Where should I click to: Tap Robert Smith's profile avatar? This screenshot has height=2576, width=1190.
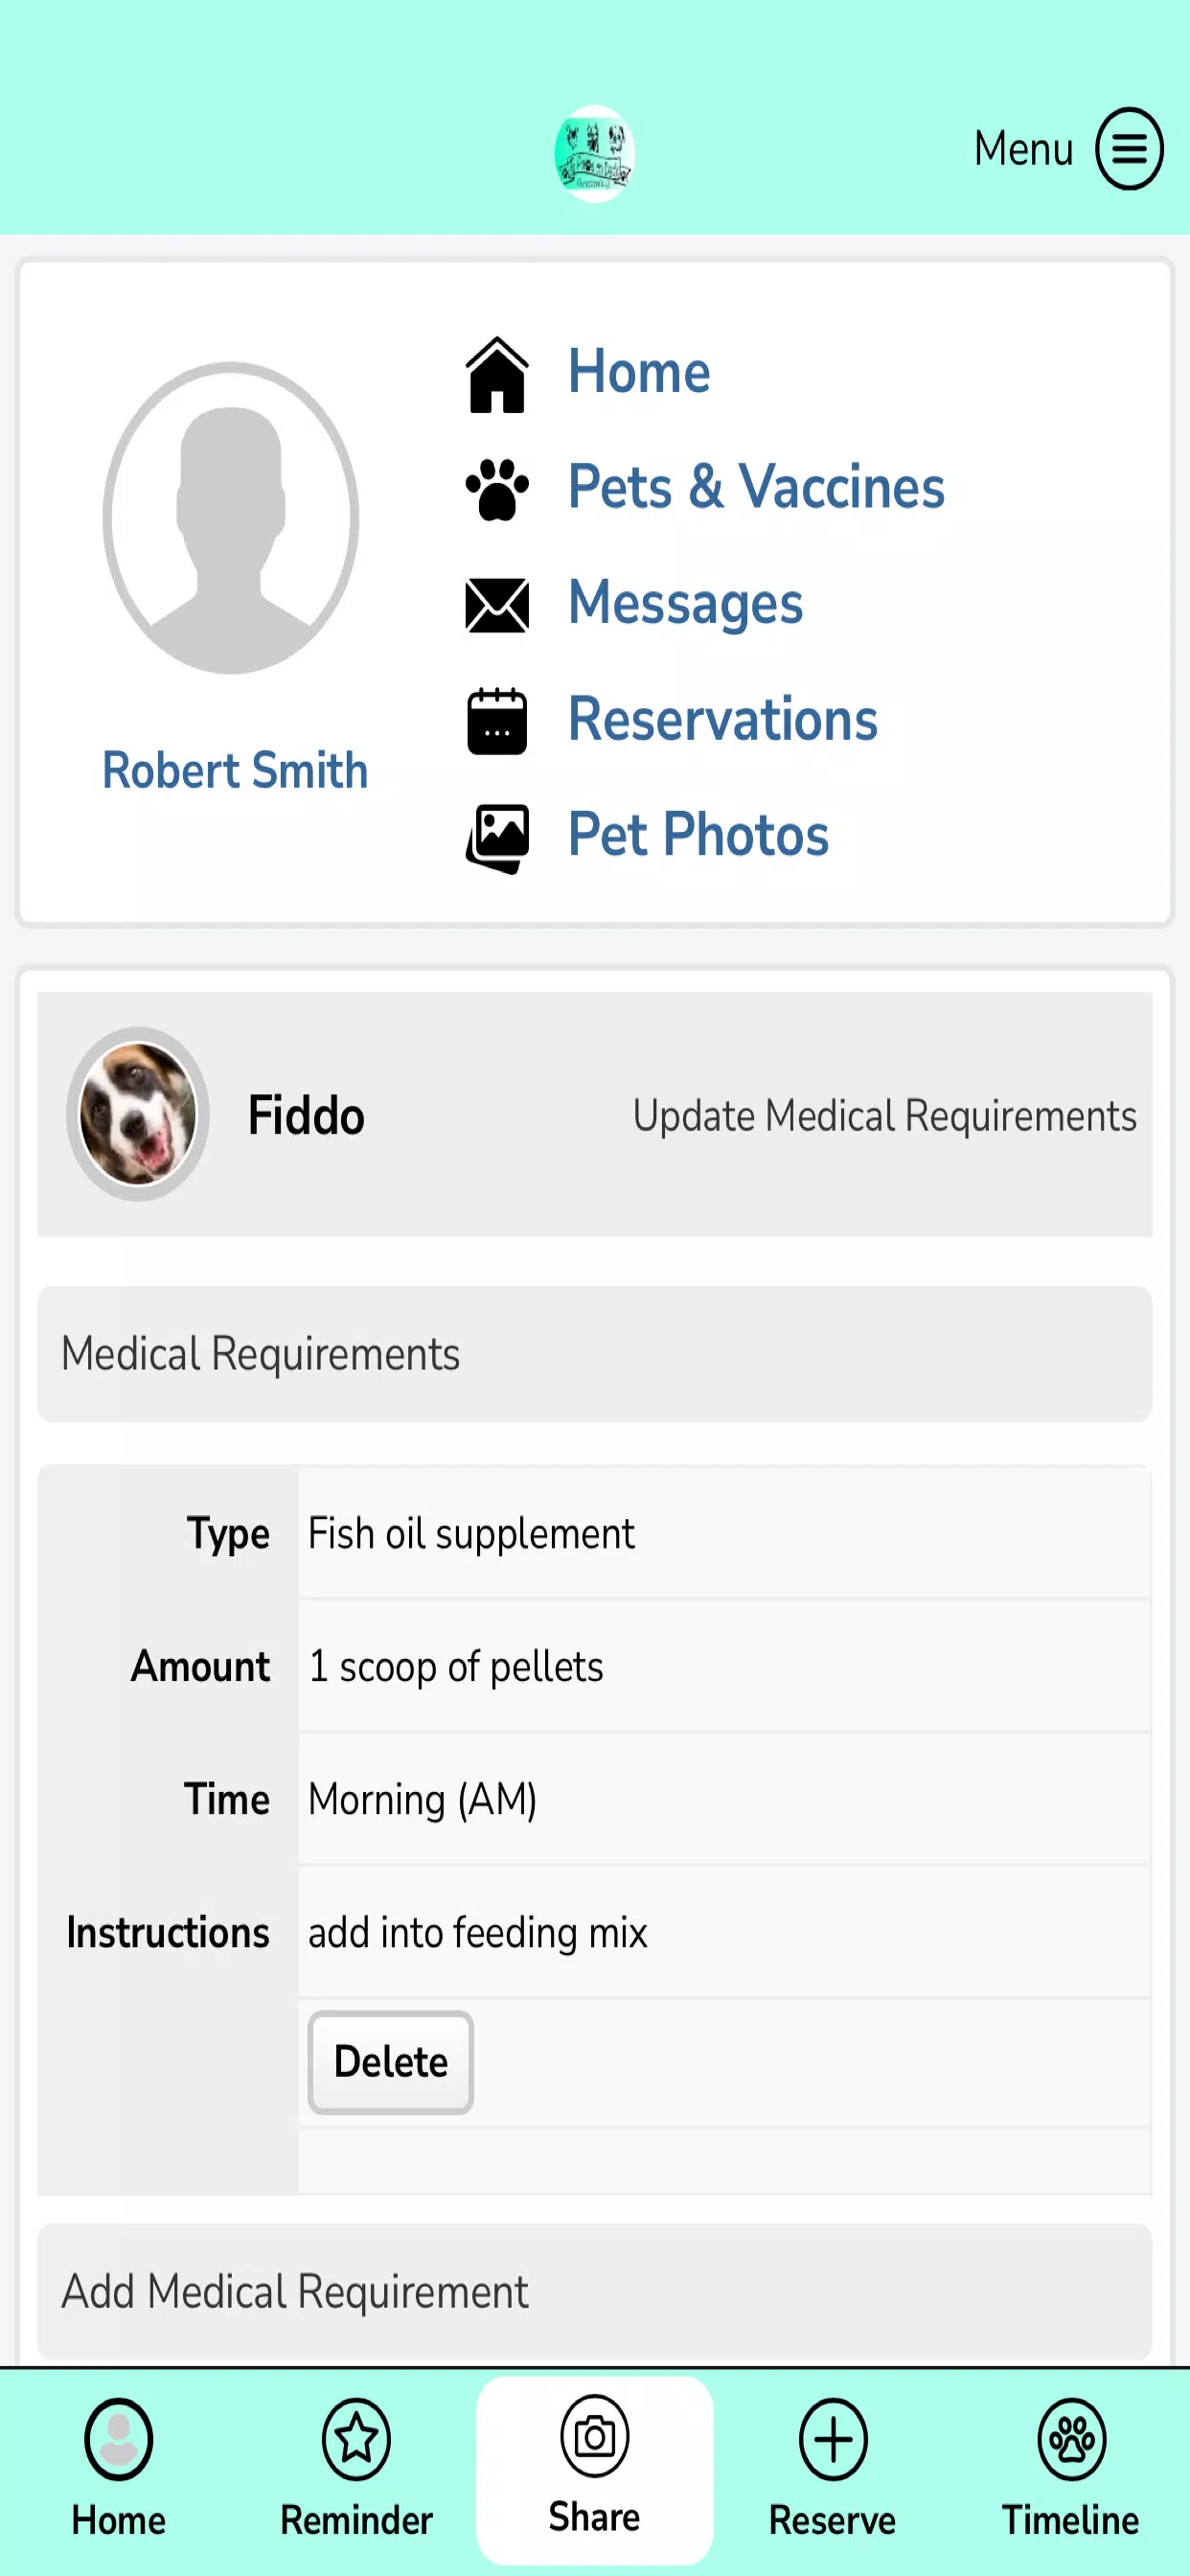click(x=231, y=518)
